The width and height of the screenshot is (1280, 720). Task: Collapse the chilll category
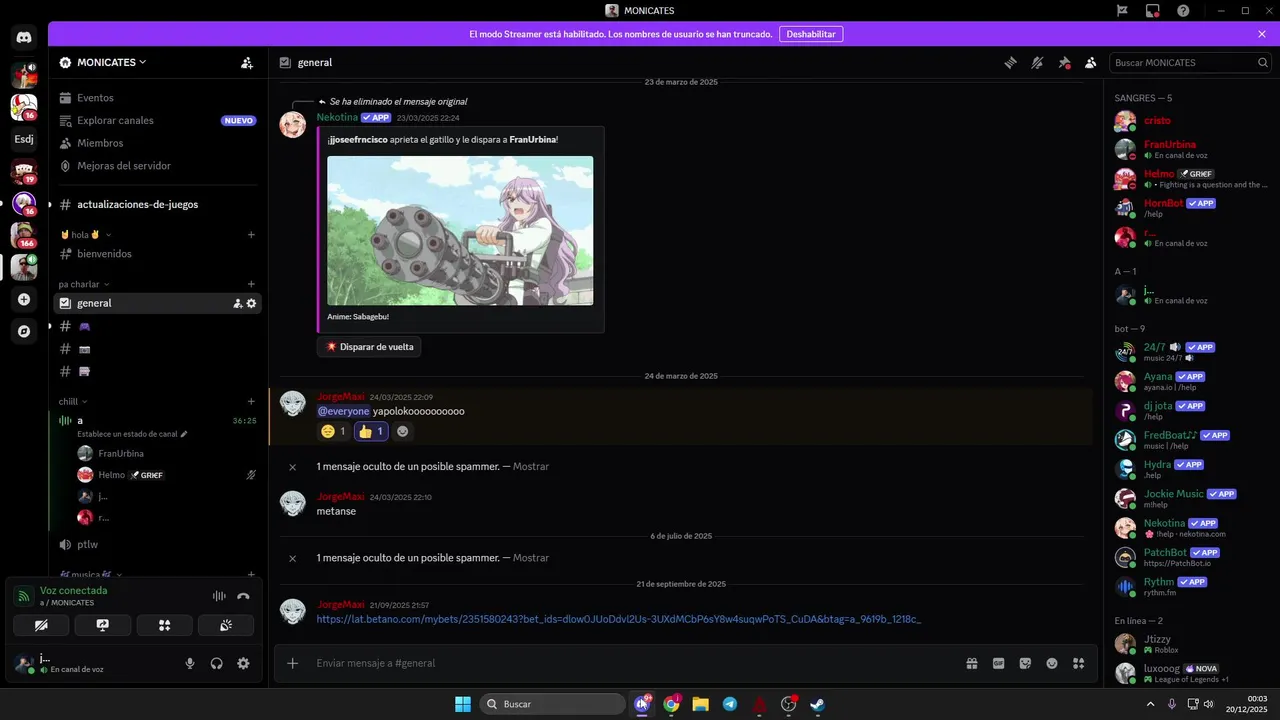click(72, 401)
